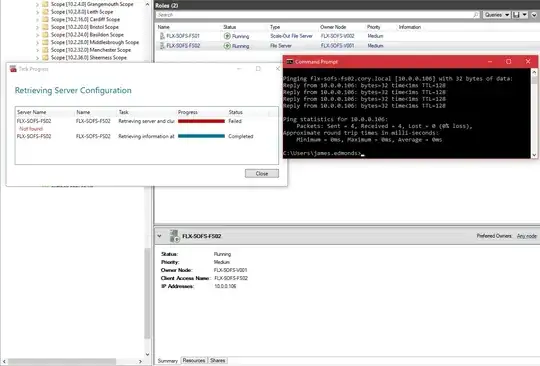Click Server Name column header in Task Progress
Viewport: 540px width, 366px height.
[x=31, y=112]
